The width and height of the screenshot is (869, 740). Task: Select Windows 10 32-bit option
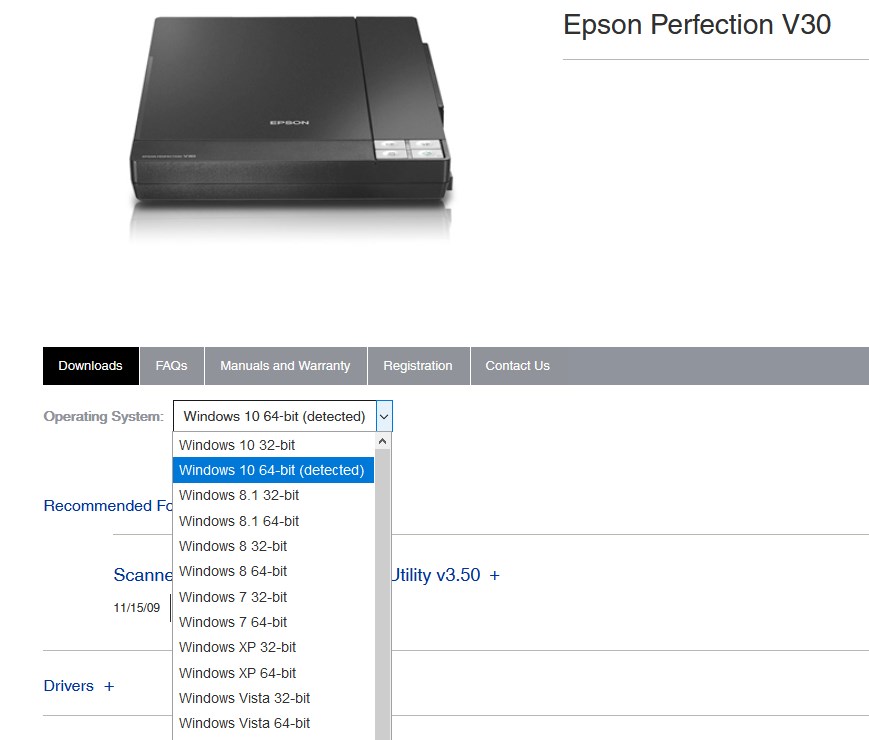pos(273,445)
